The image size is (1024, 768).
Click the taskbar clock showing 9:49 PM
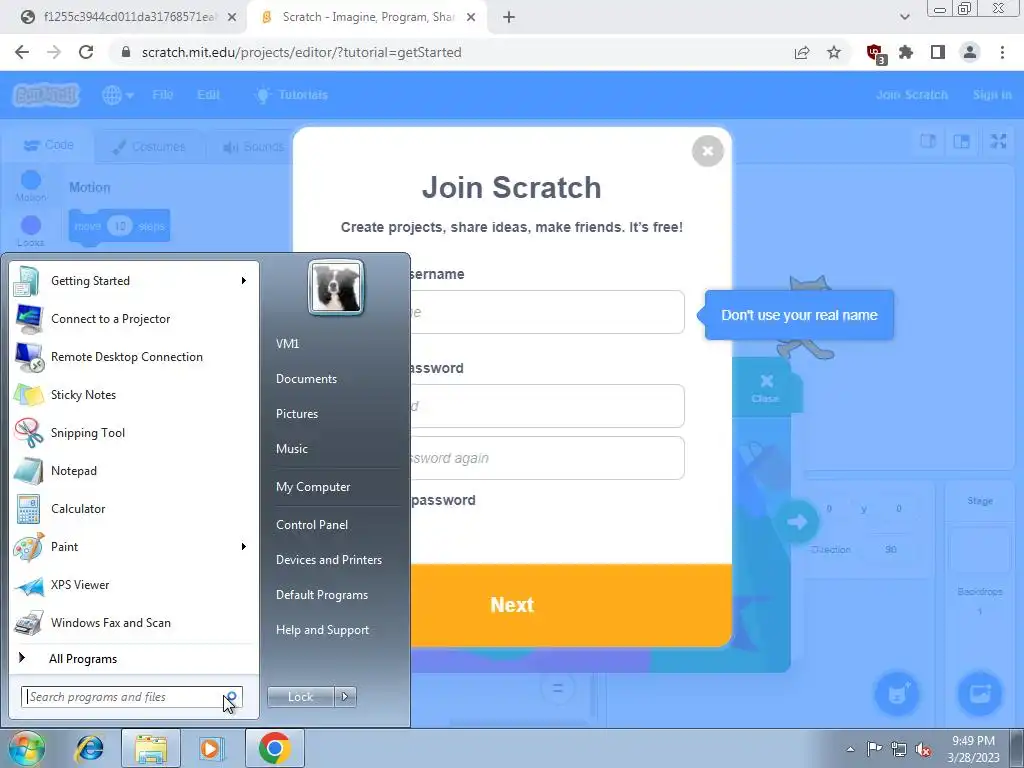(x=973, y=749)
